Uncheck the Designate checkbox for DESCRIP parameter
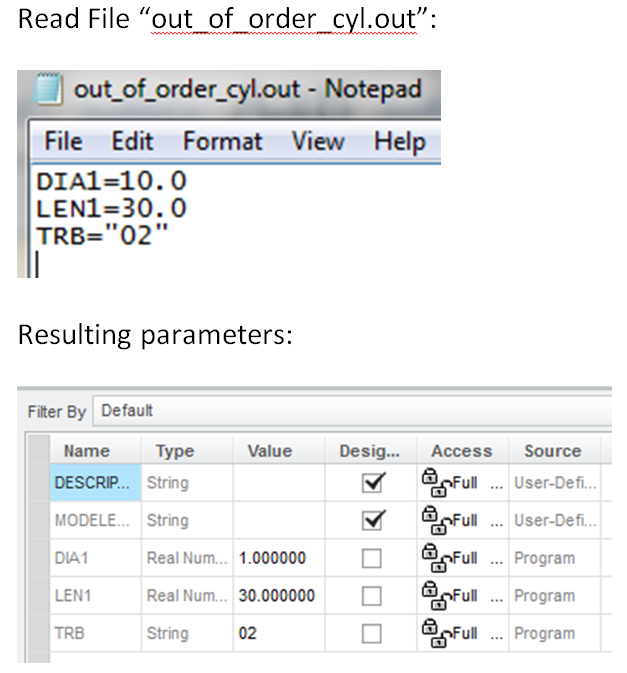 372,483
